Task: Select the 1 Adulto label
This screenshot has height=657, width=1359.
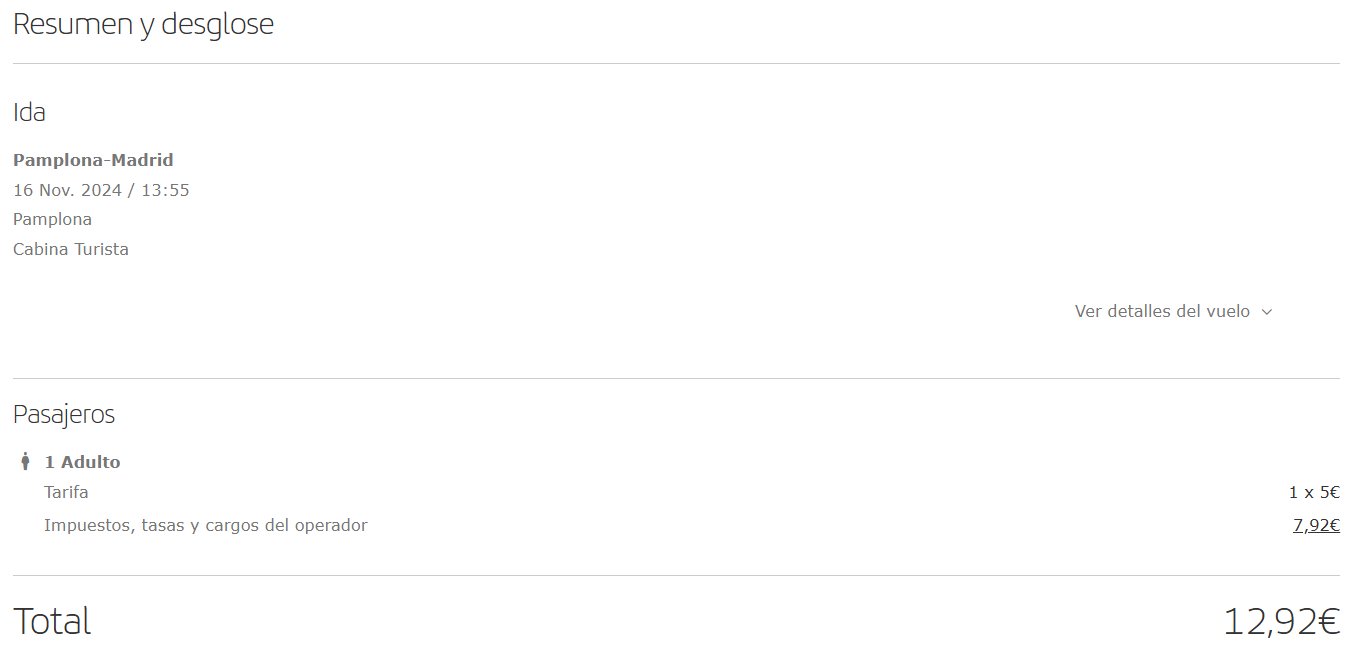Action: coord(82,462)
